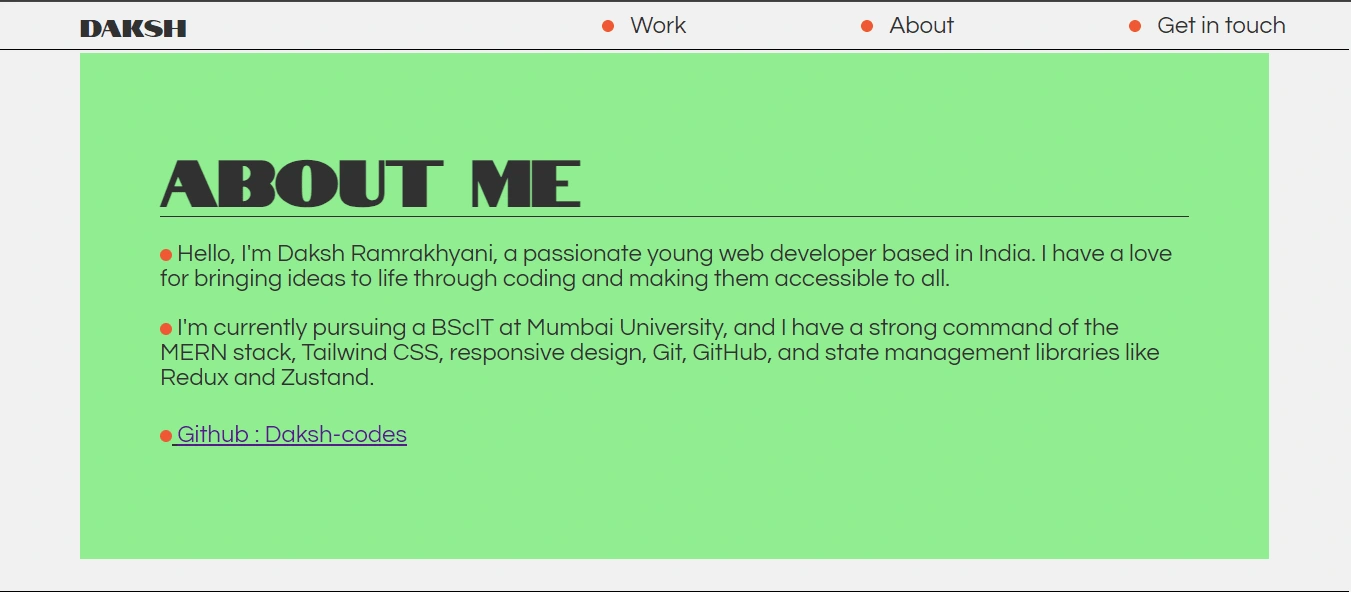Click the orange bullet before the BScIT paragraph

click(x=166, y=329)
